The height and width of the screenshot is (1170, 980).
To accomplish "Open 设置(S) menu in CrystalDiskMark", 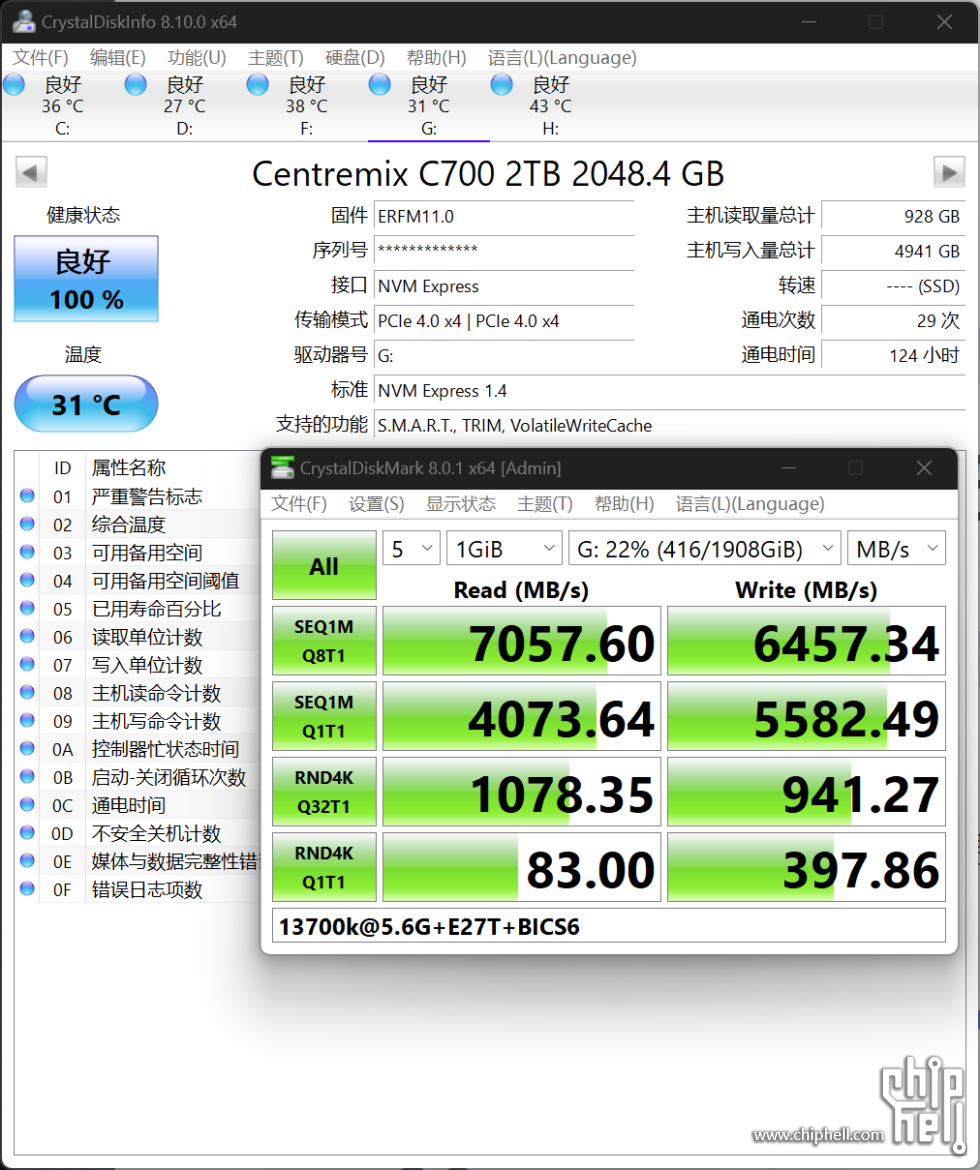I will [x=376, y=504].
